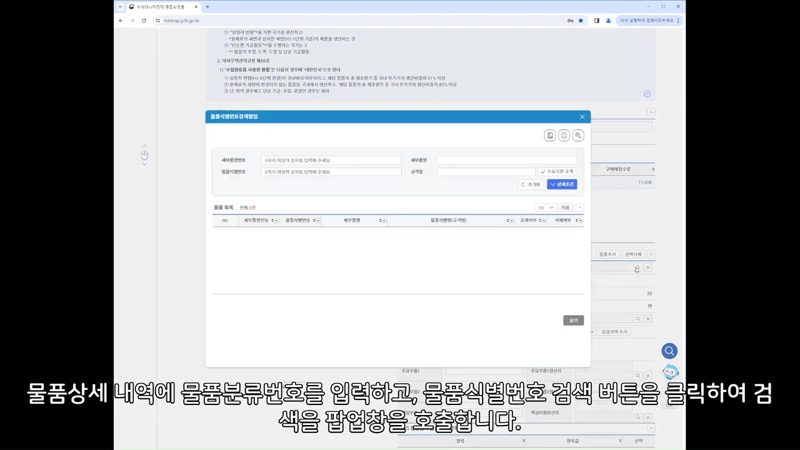Open the 세부품명 column filter dropdown
Image resolution: width=800 pixels, height=450 pixels.
click(383, 220)
